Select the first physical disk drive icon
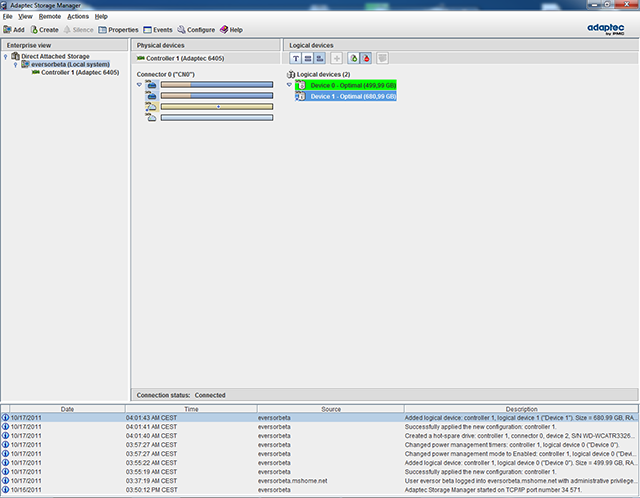Image resolution: width=640 pixels, height=498 pixels. [151, 84]
